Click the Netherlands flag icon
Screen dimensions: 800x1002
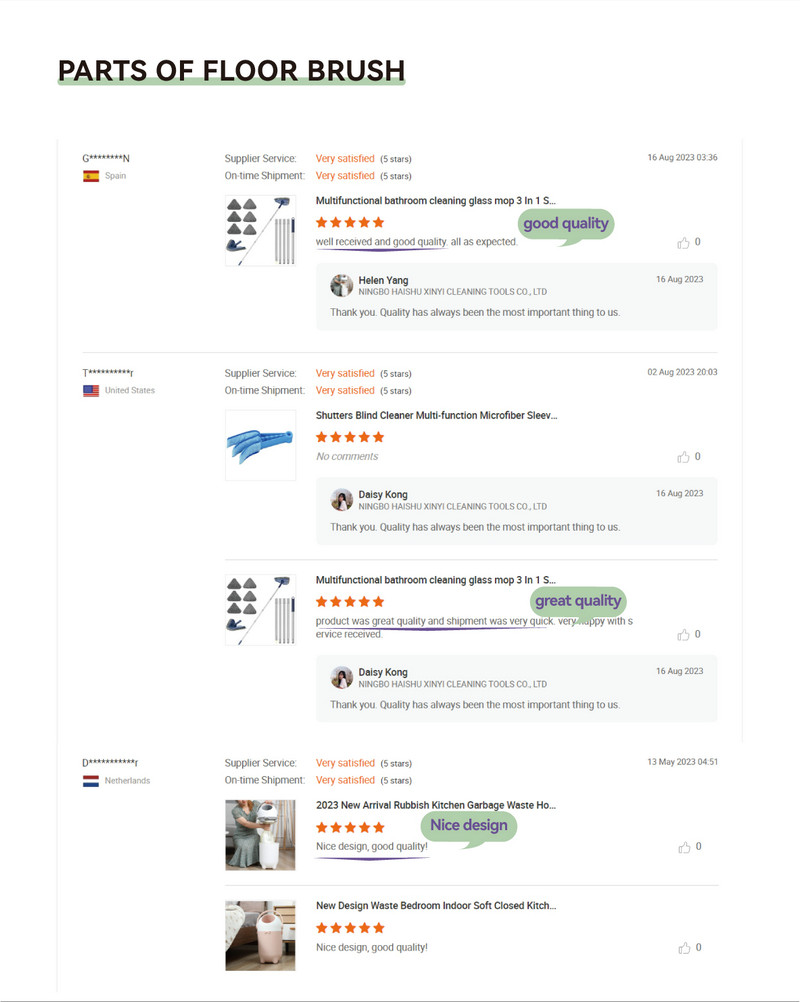coord(91,781)
